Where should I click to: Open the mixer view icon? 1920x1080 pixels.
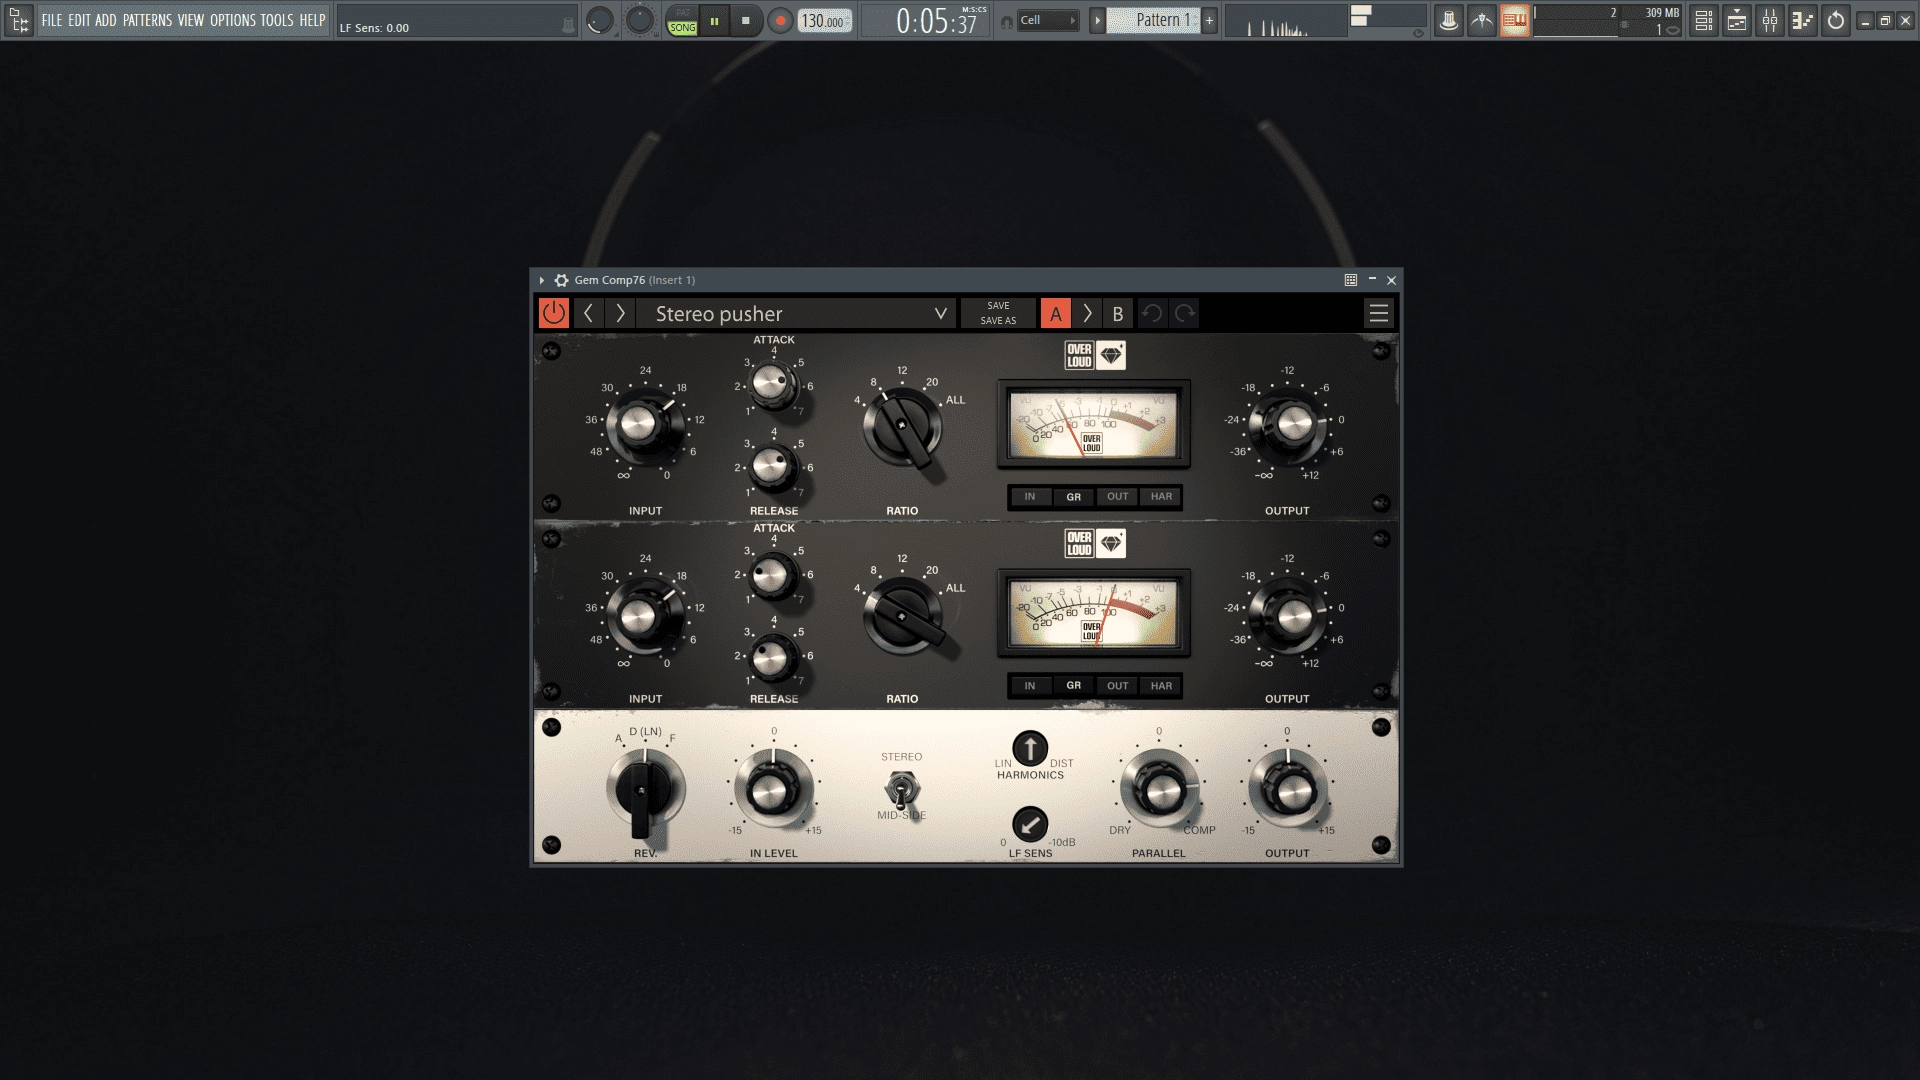click(1770, 20)
